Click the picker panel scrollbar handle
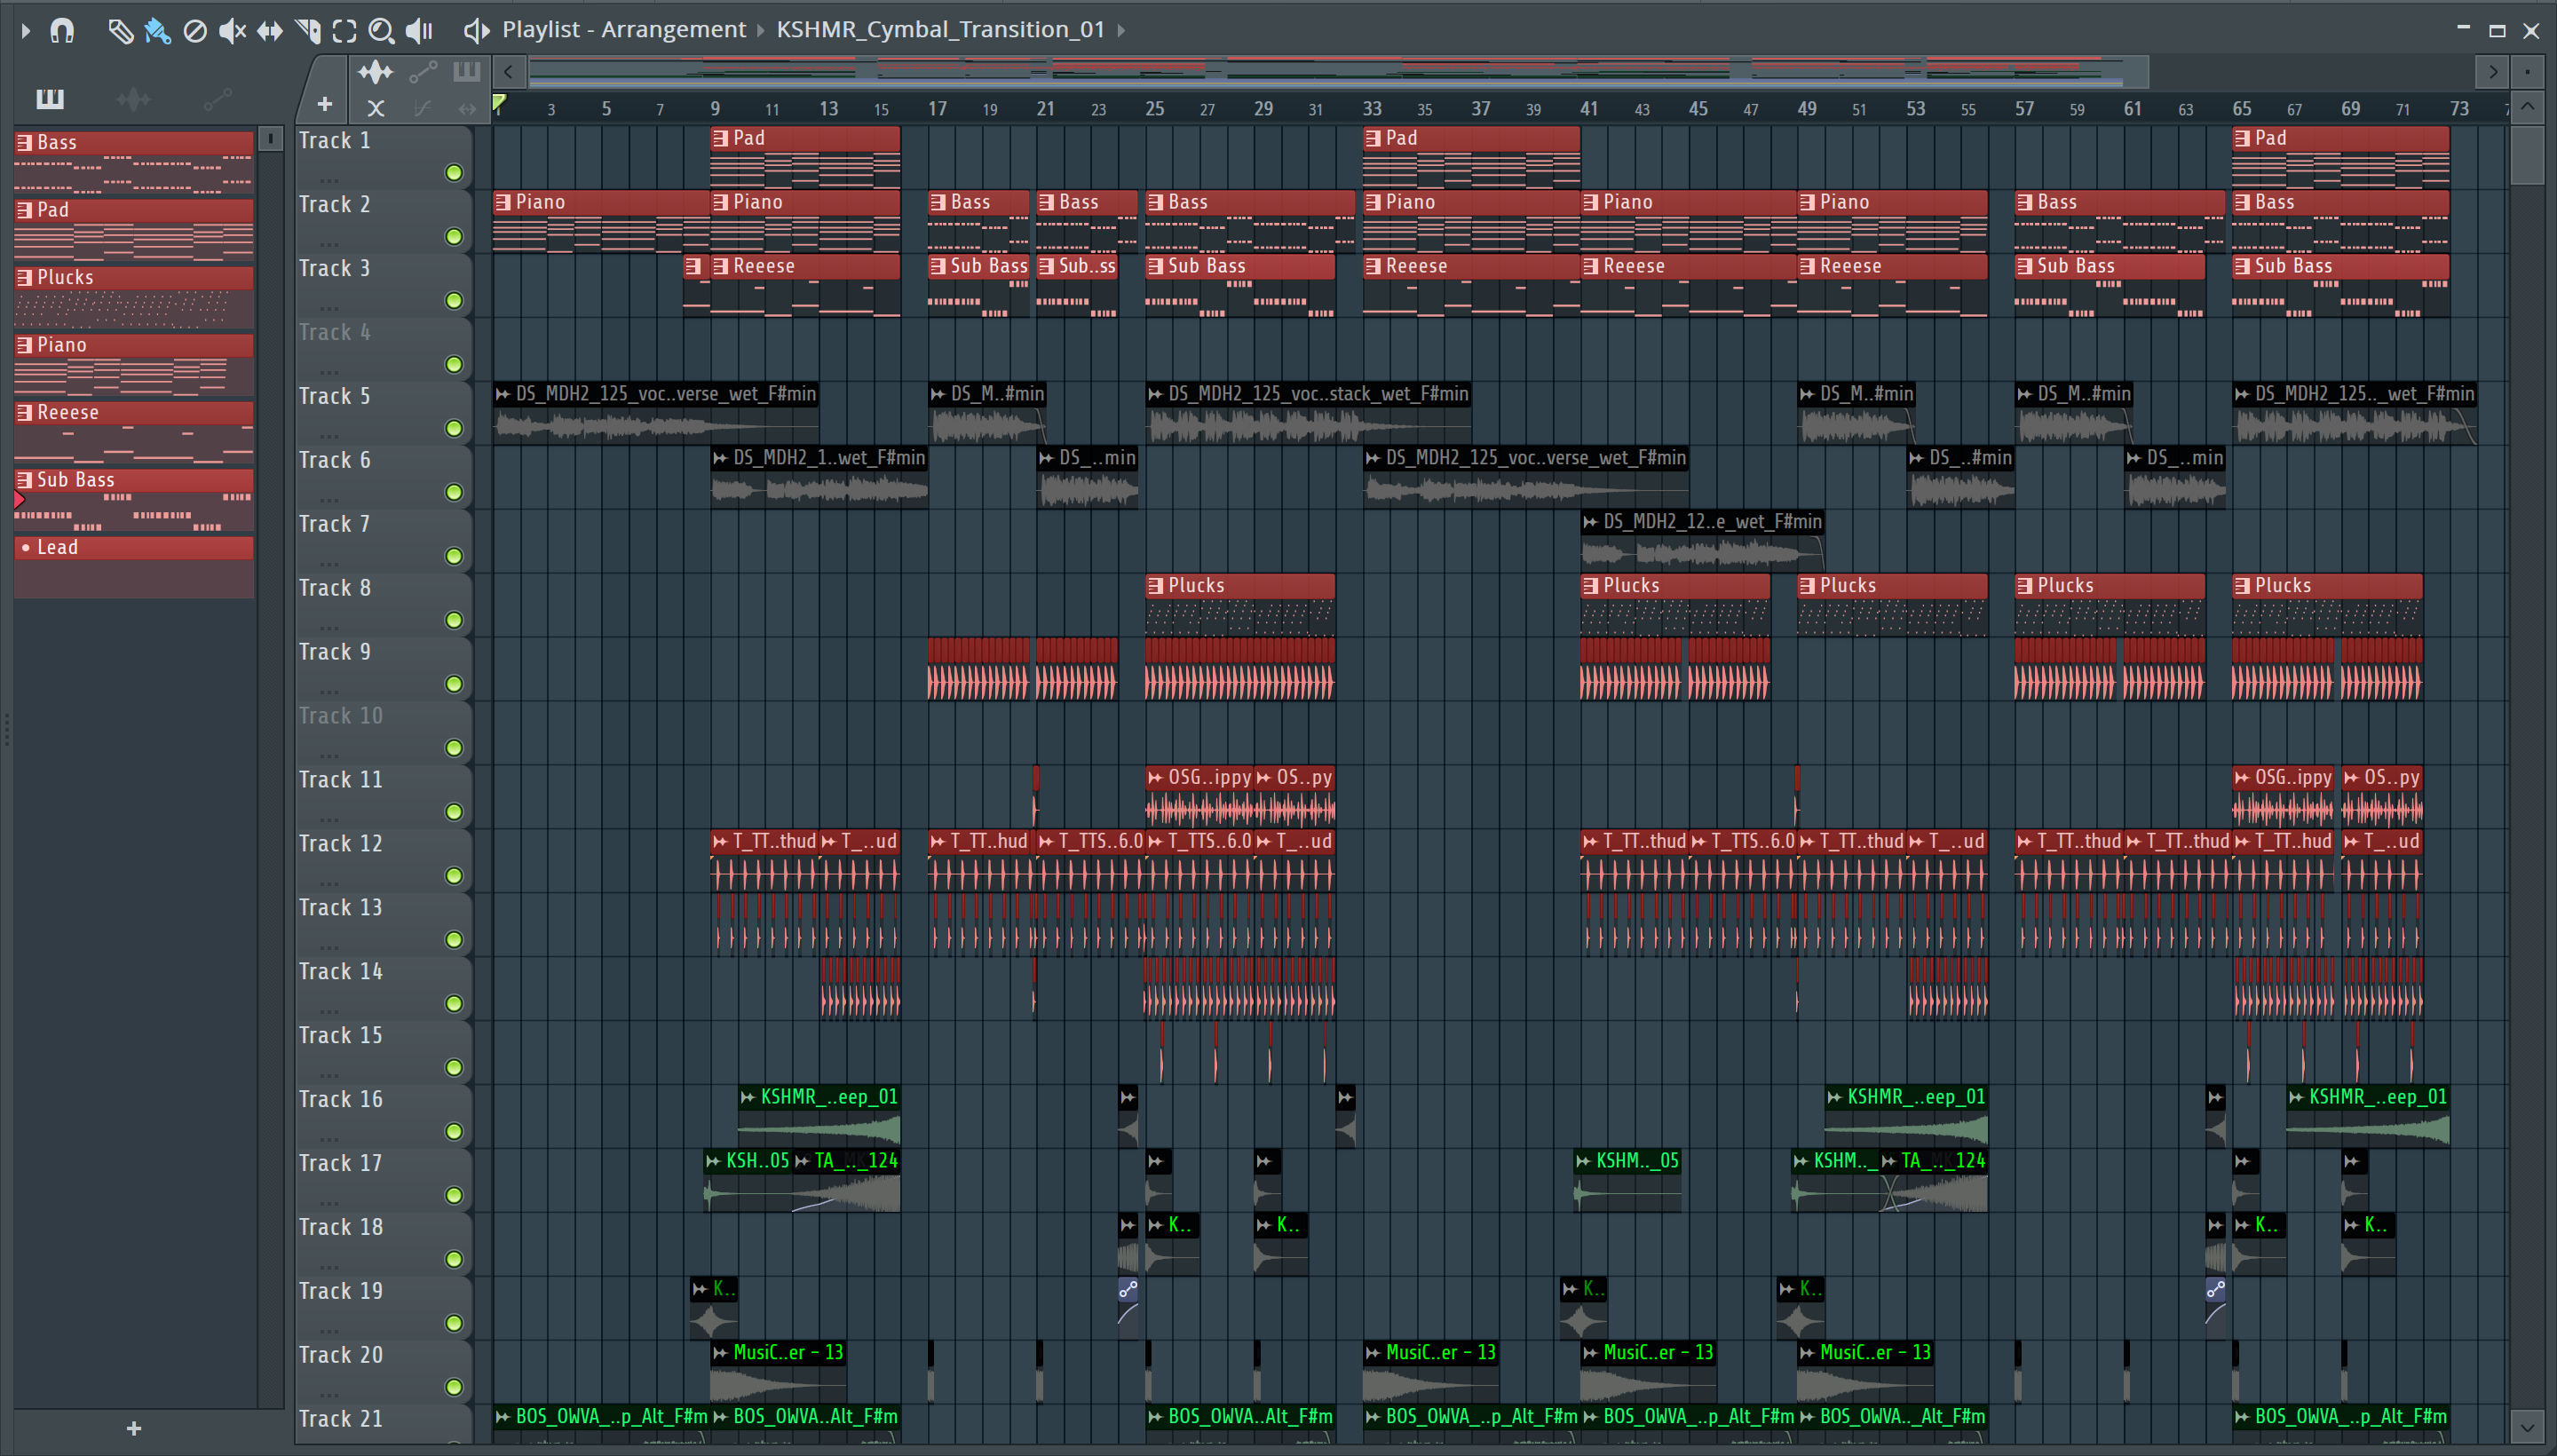The height and width of the screenshot is (1456, 2557). 270,139
